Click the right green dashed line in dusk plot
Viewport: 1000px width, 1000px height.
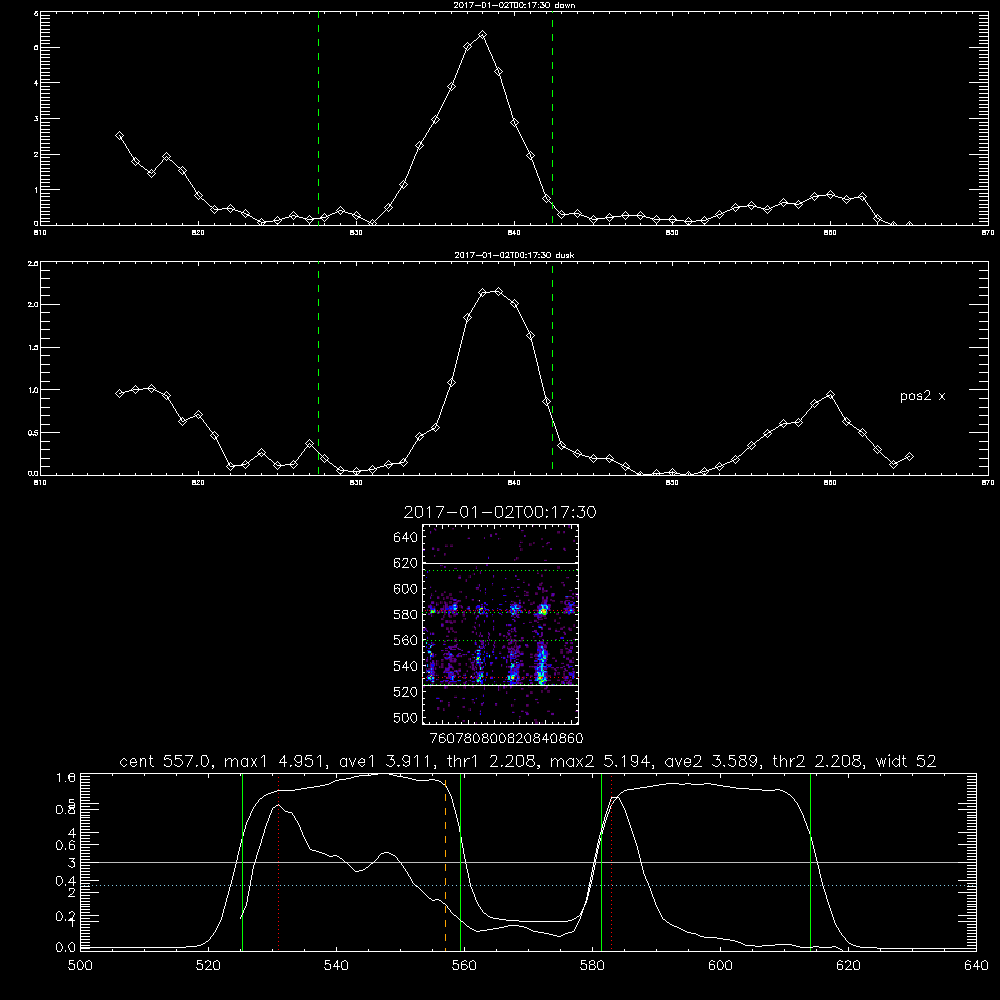pos(552,370)
